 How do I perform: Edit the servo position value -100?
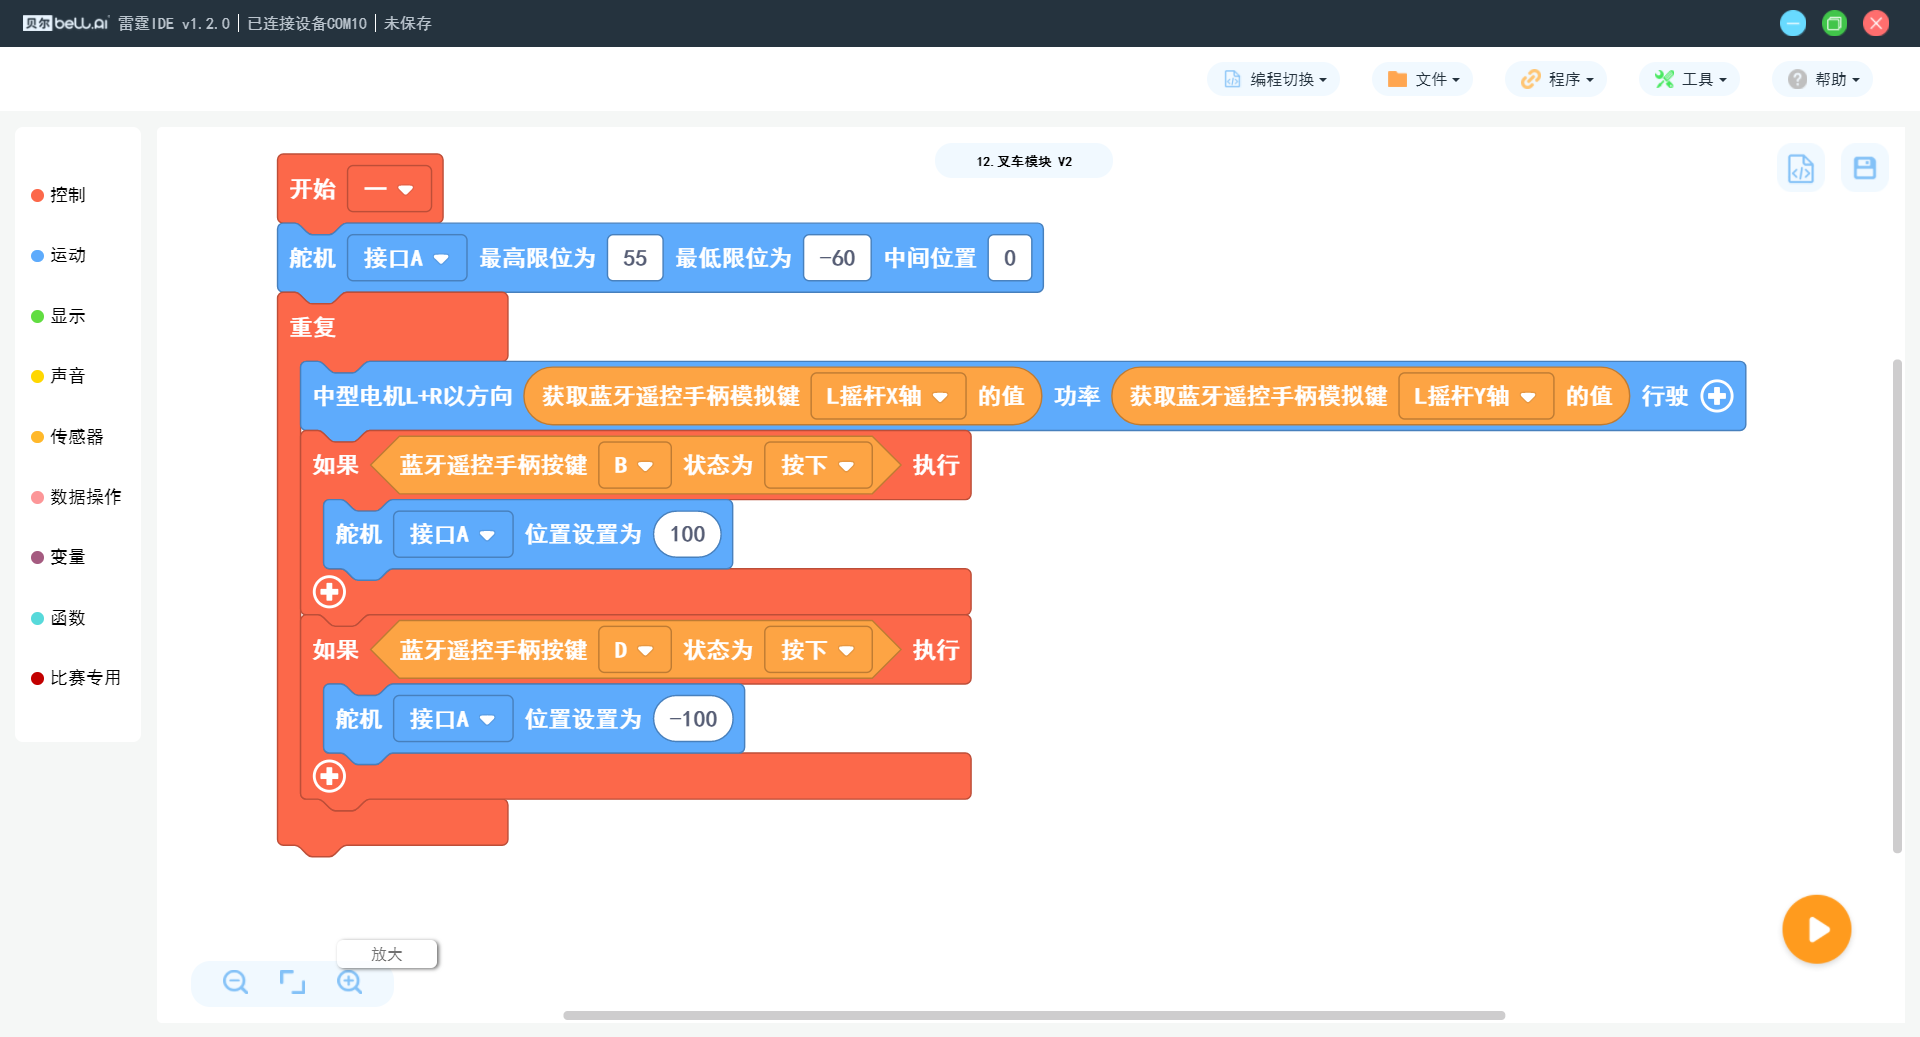tap(693, 719)
